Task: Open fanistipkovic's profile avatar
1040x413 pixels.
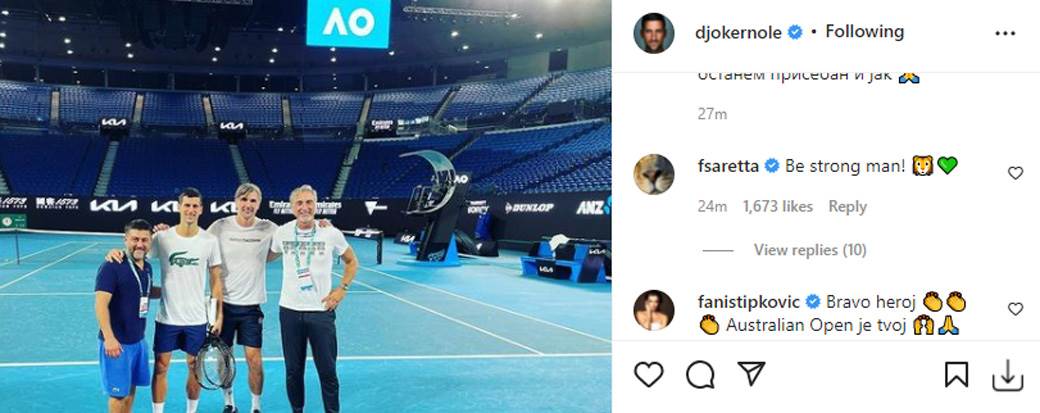Action: (654, 310)
